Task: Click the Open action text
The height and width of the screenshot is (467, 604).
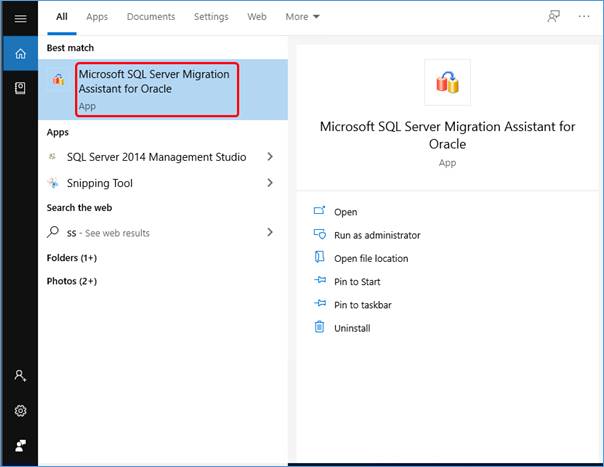Action: coord(346,212)
